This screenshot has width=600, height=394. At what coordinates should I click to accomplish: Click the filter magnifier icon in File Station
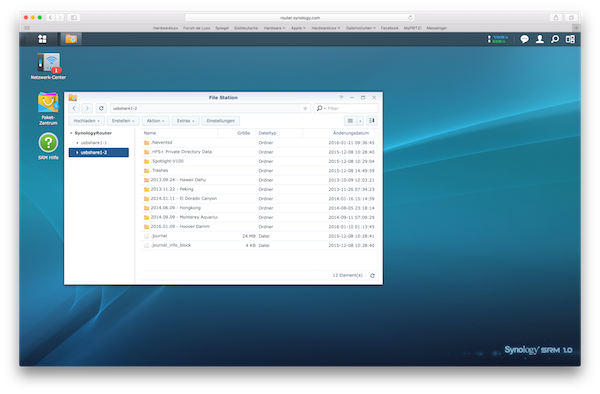[x=320, y=108]
